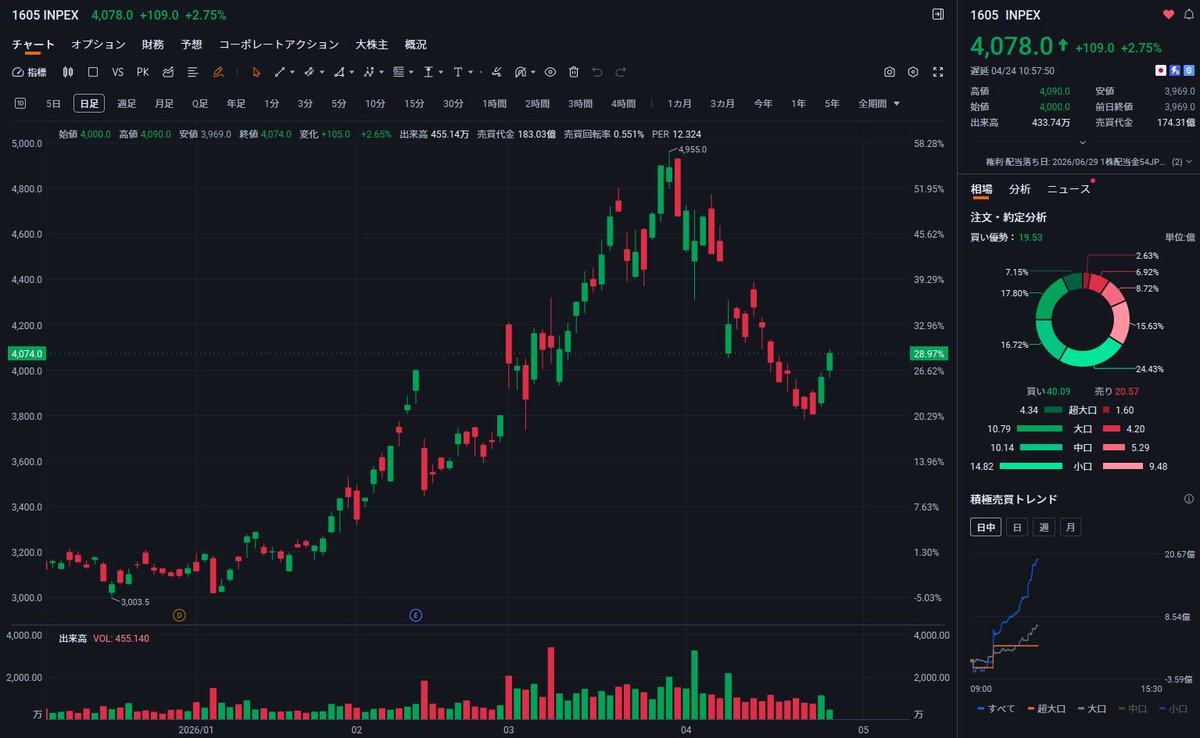Viewport: 1200px width, 738px height.
Task: Click the 1D box icon
Action: pyautogui.click(x=20, y=103)
